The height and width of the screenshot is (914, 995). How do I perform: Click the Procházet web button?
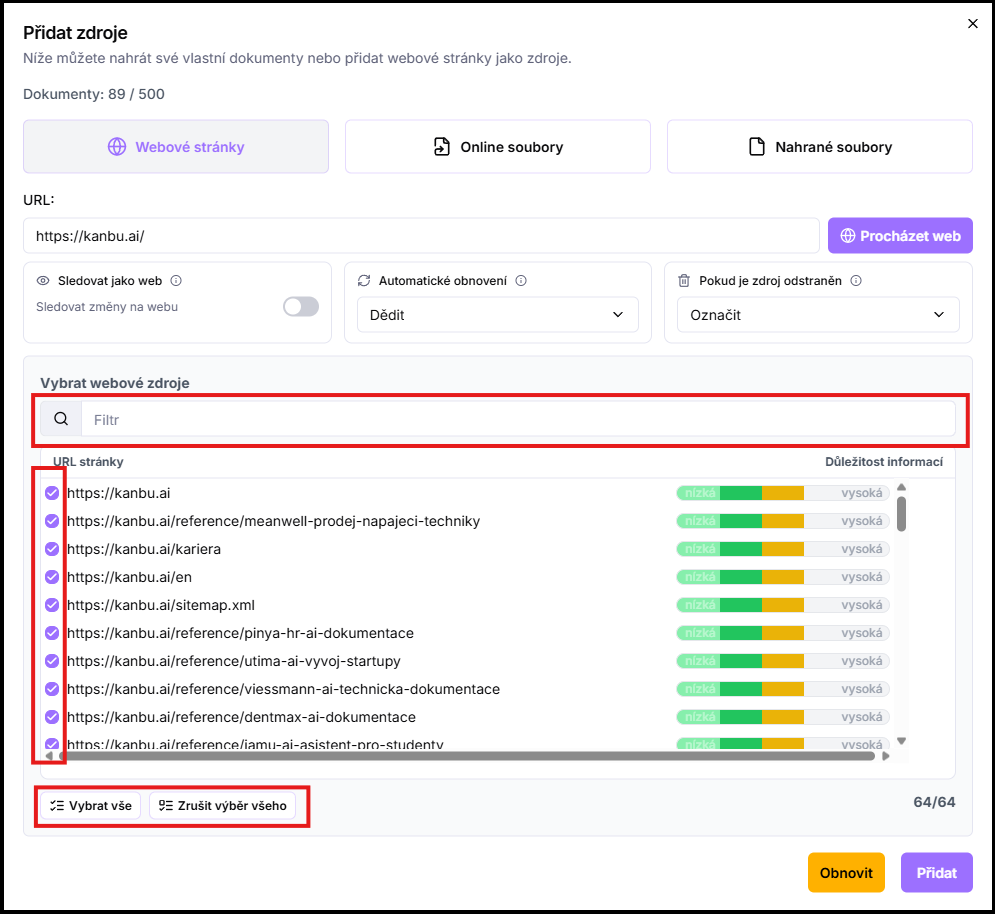point(900,235)
